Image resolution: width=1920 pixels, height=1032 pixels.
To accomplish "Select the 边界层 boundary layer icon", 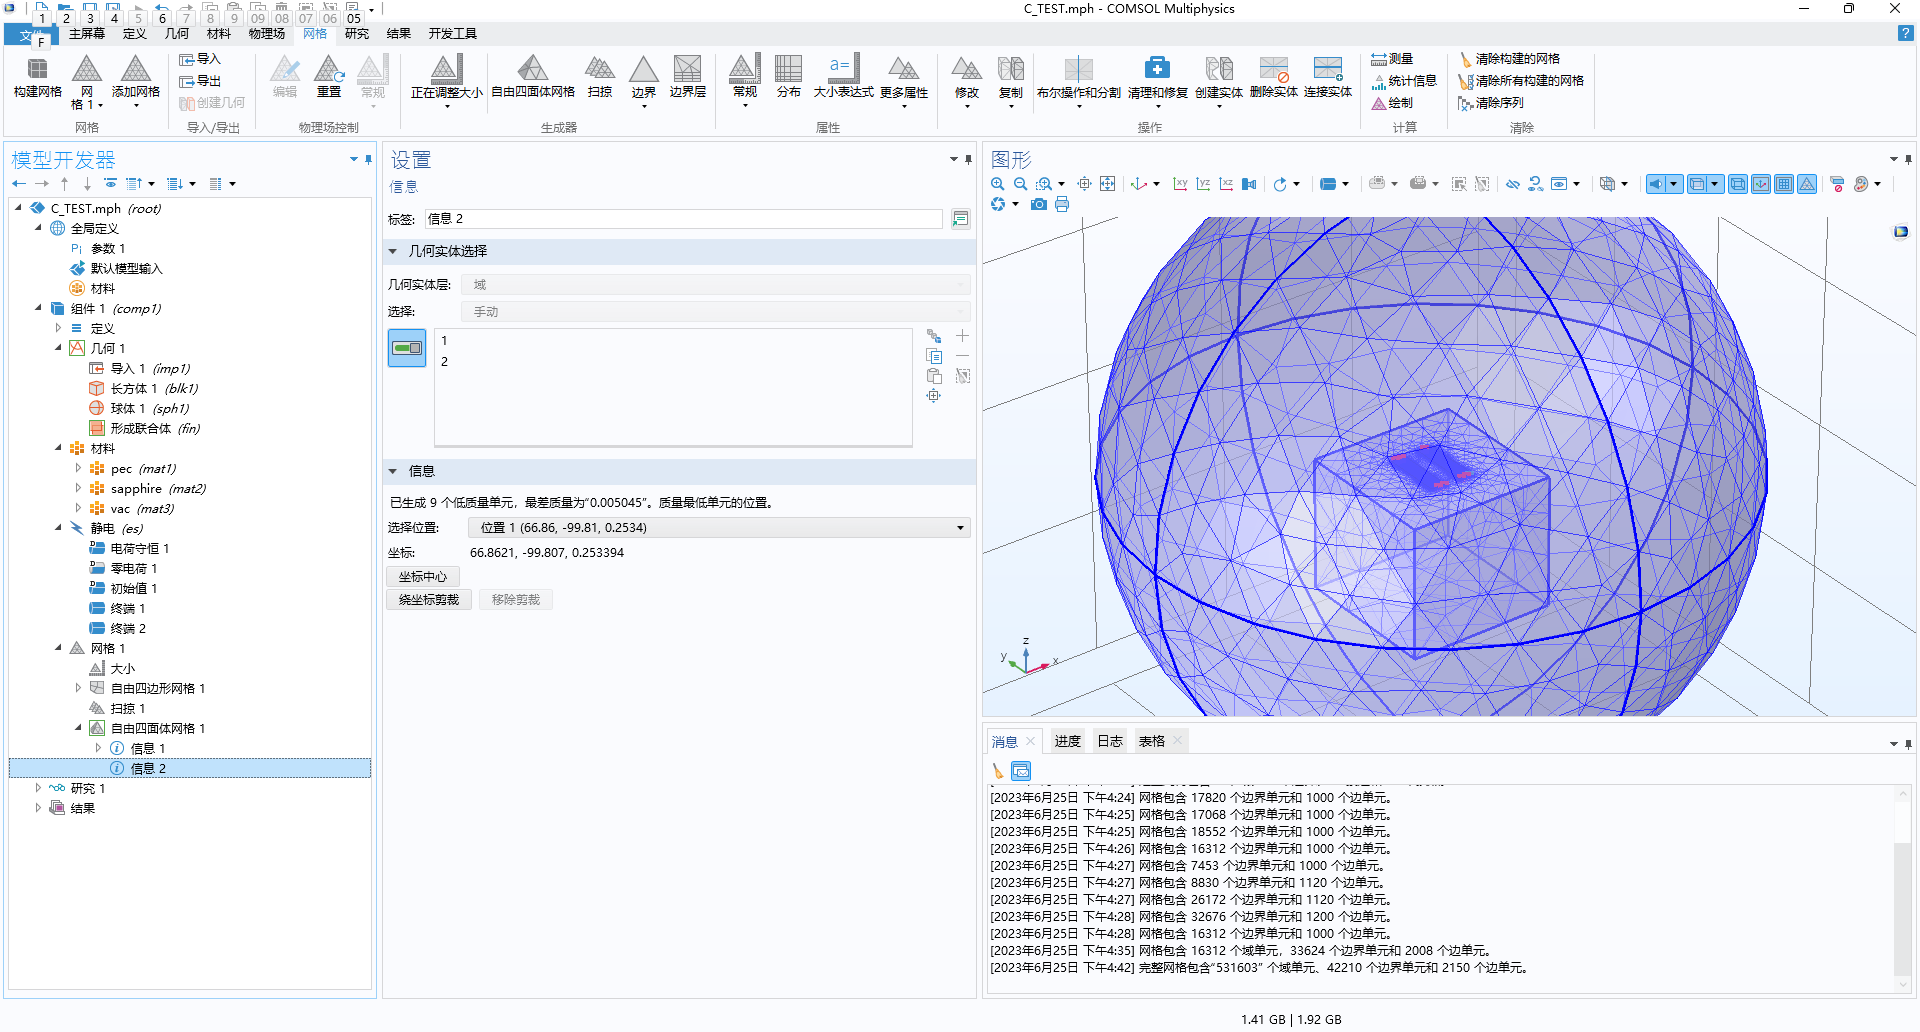I will pyautogui.click(x=688, y=78).
